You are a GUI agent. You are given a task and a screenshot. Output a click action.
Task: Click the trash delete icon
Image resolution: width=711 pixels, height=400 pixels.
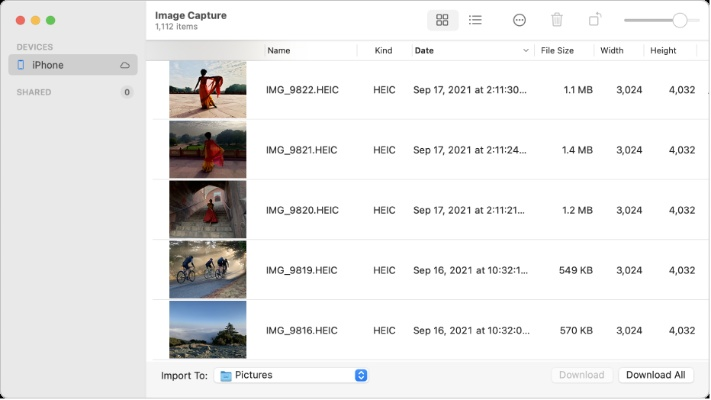[557, 20]
